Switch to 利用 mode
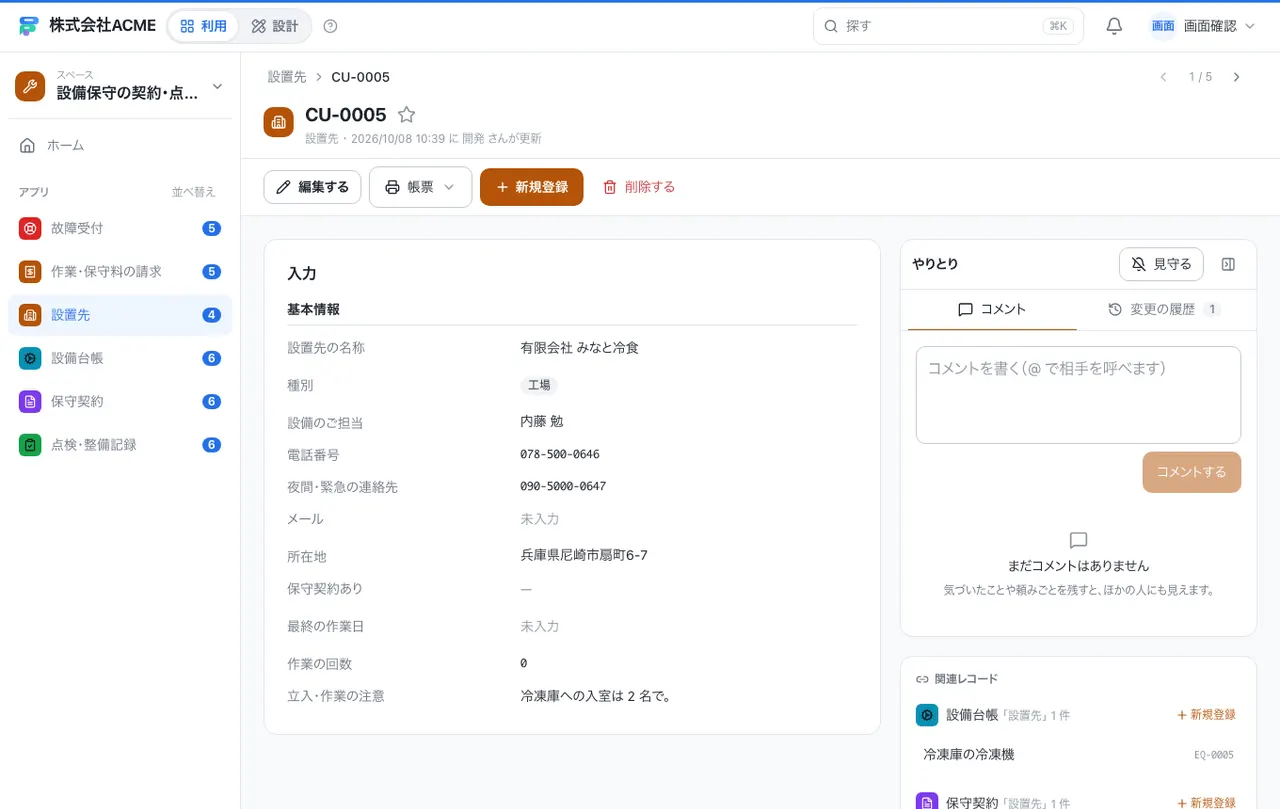Viewport: 1280px width, 809px height. pos(203,26)
